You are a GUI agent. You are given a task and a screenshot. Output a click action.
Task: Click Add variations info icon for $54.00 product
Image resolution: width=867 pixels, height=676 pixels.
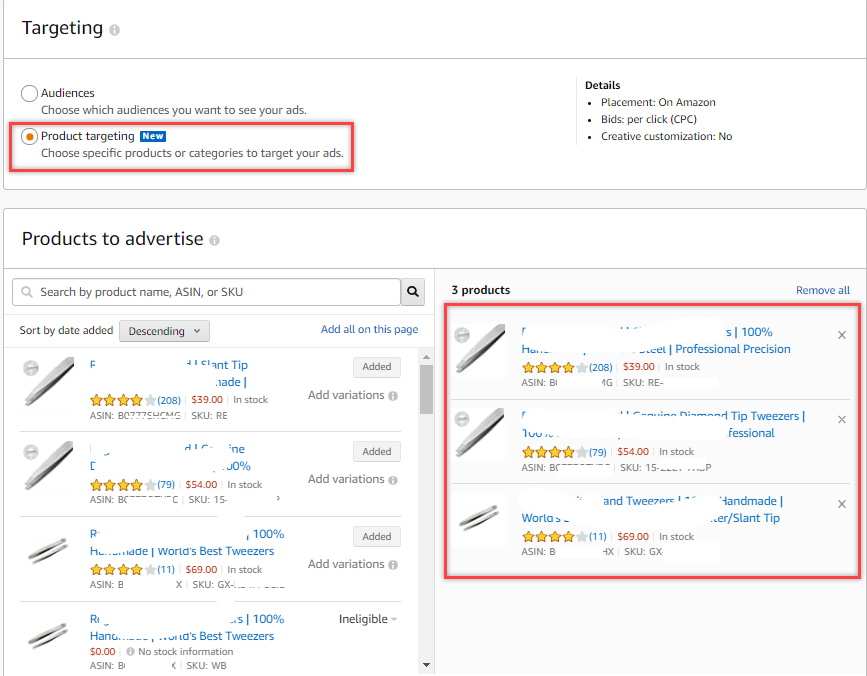(393, 480)
